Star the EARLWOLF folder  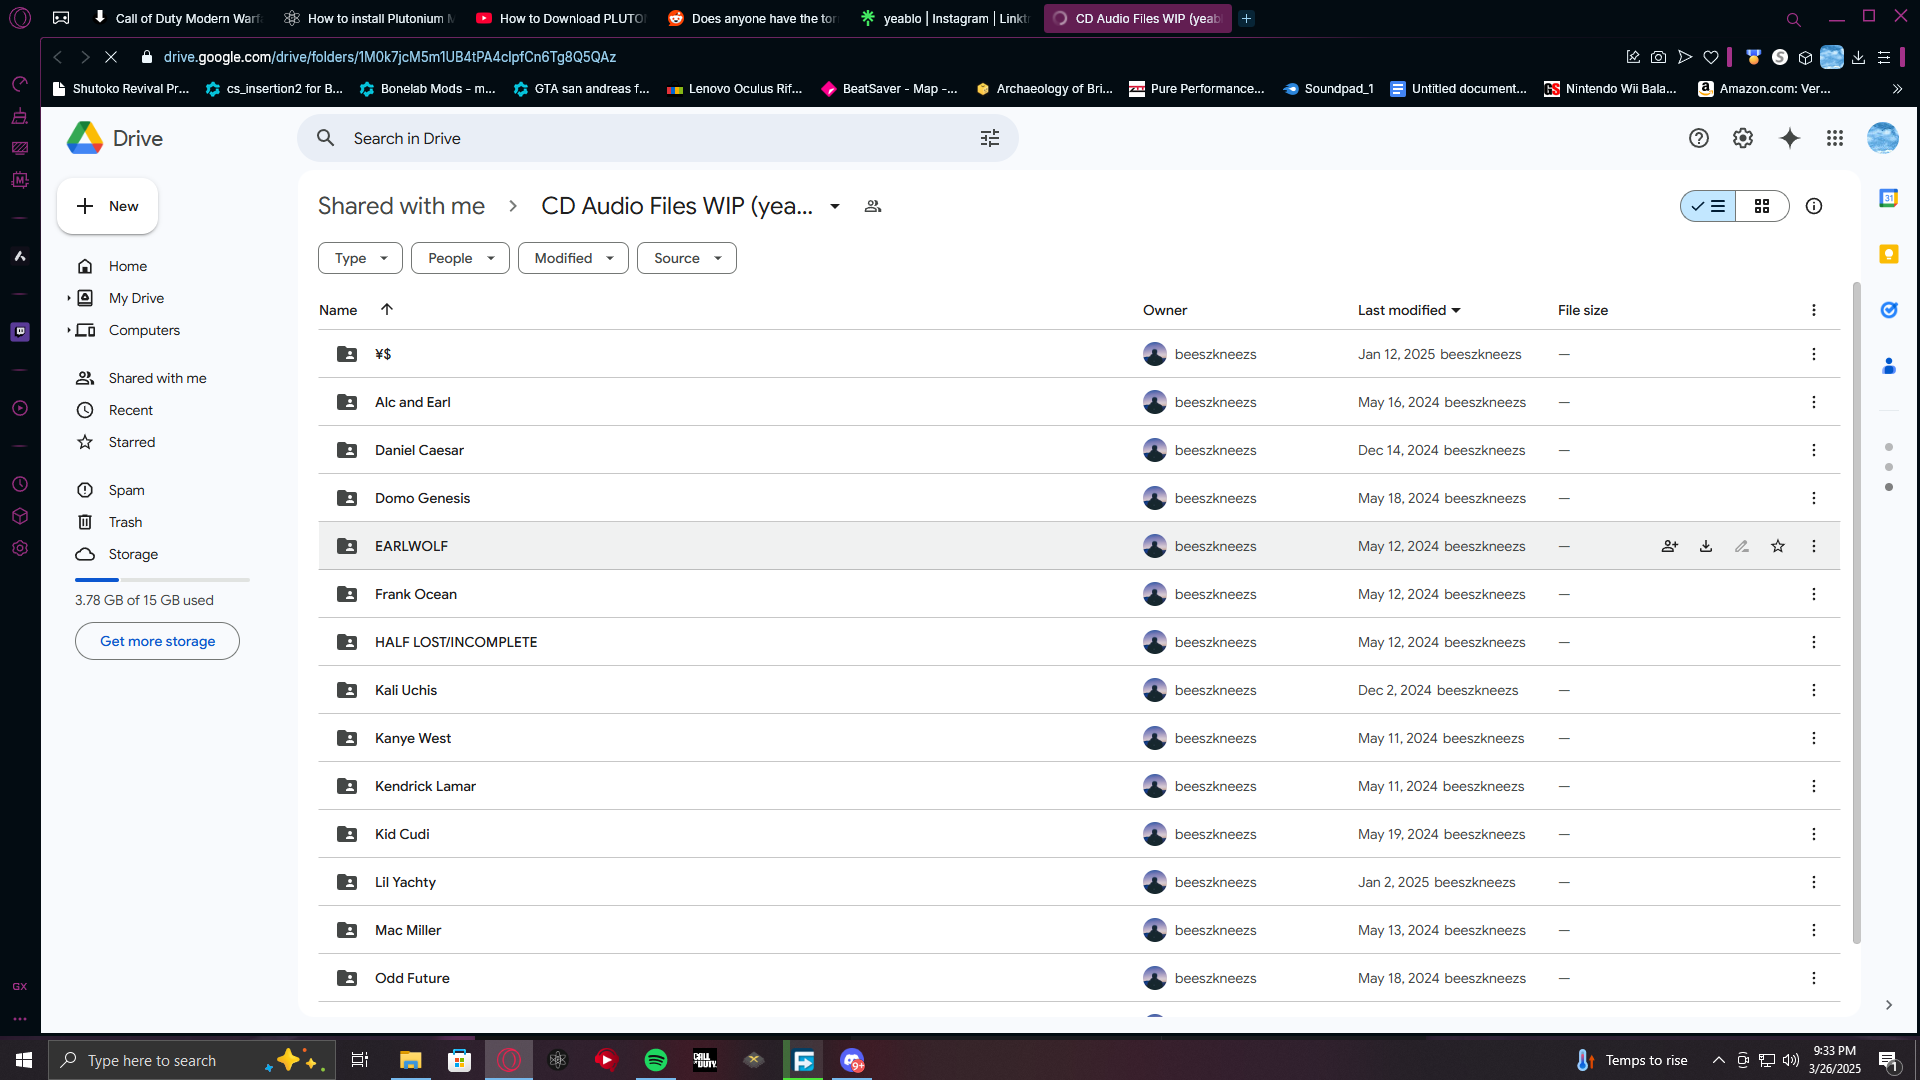[x=1778, y=546]
